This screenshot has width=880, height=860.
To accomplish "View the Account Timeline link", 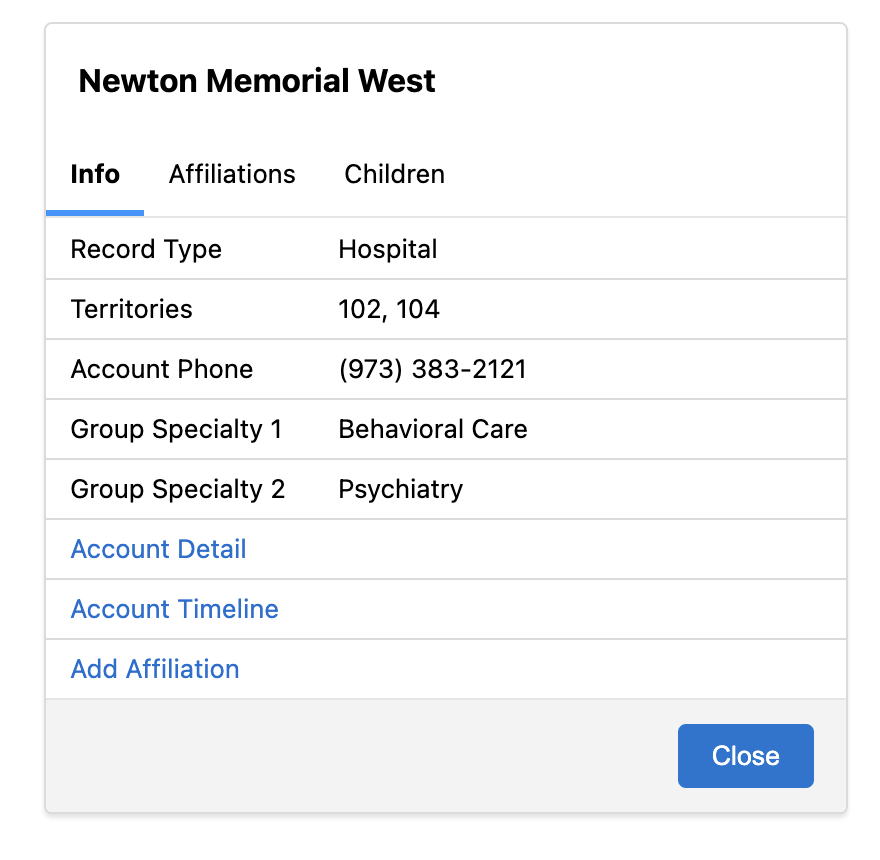I will click(174, 609).
